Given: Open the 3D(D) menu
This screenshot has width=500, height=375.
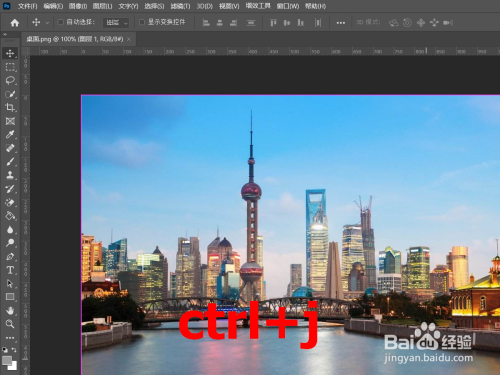Looking at the screenshot, I should coord(205,6).
